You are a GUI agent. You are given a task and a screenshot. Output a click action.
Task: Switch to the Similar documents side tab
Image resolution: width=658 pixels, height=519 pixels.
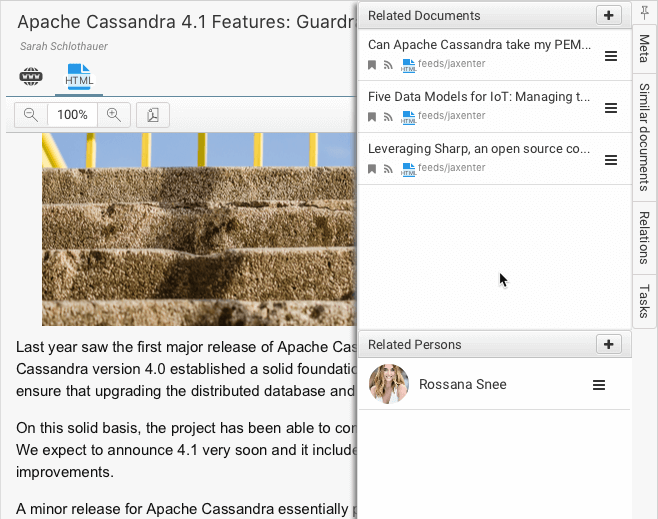point(644,130)
